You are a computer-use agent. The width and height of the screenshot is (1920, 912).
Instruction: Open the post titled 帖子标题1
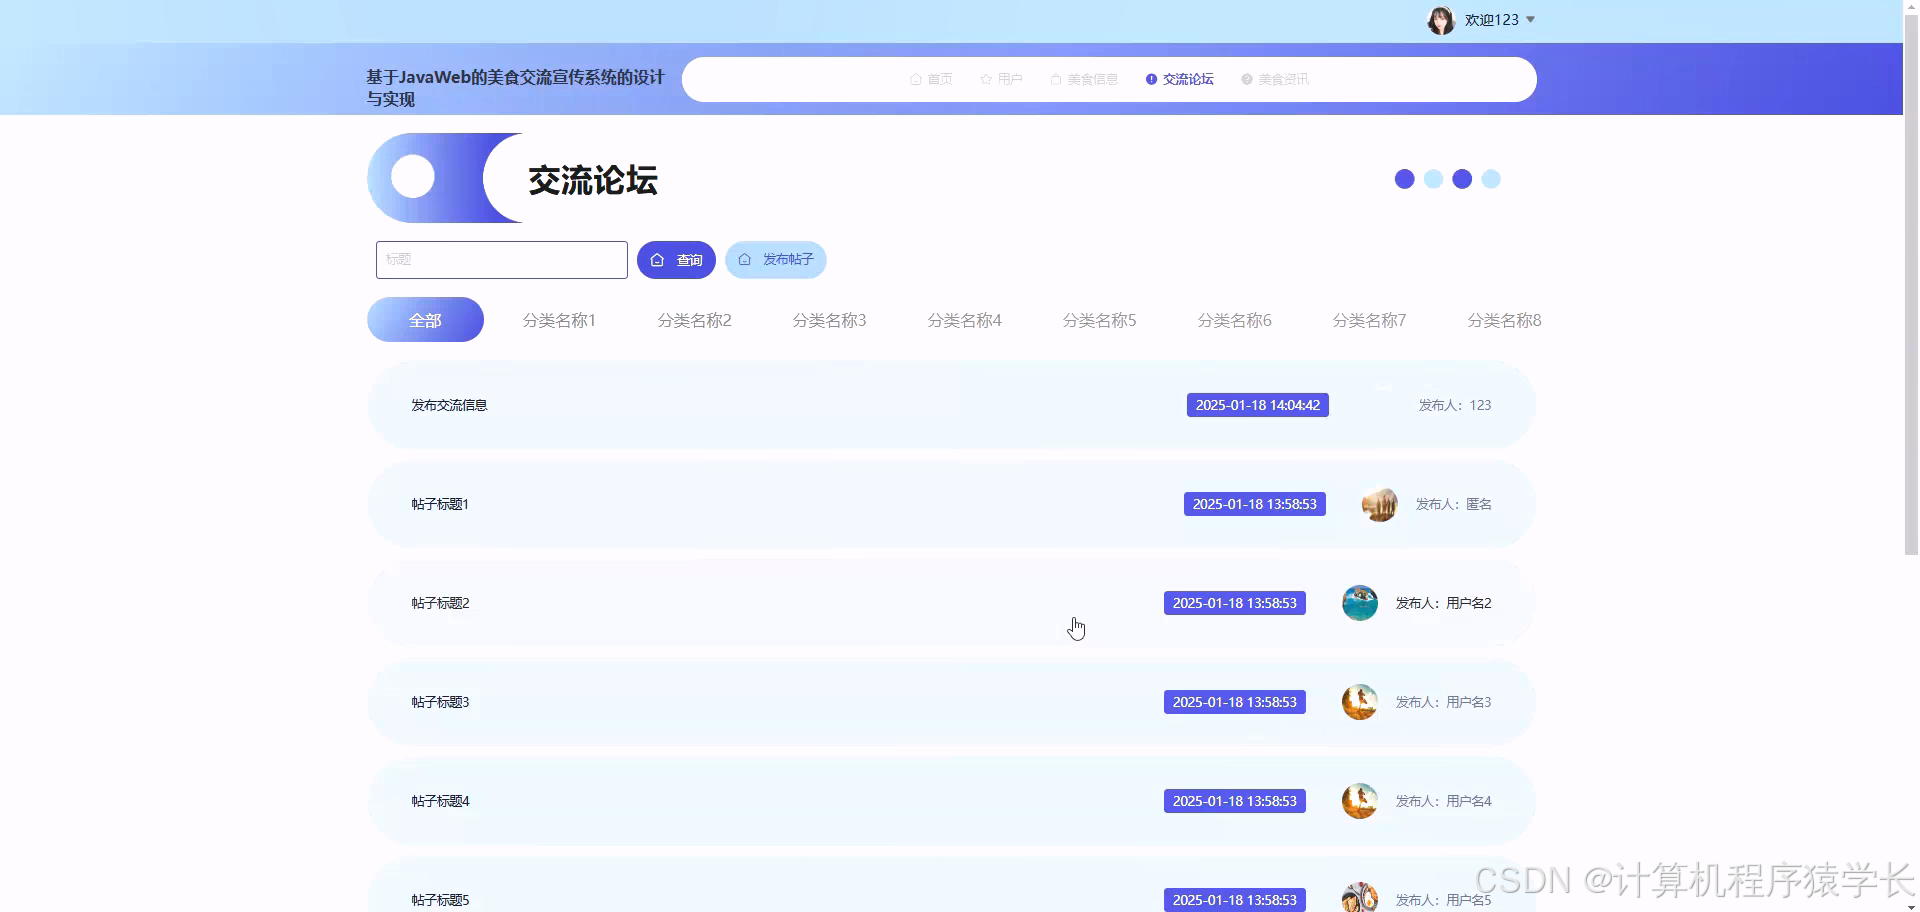tap(440, 504)
